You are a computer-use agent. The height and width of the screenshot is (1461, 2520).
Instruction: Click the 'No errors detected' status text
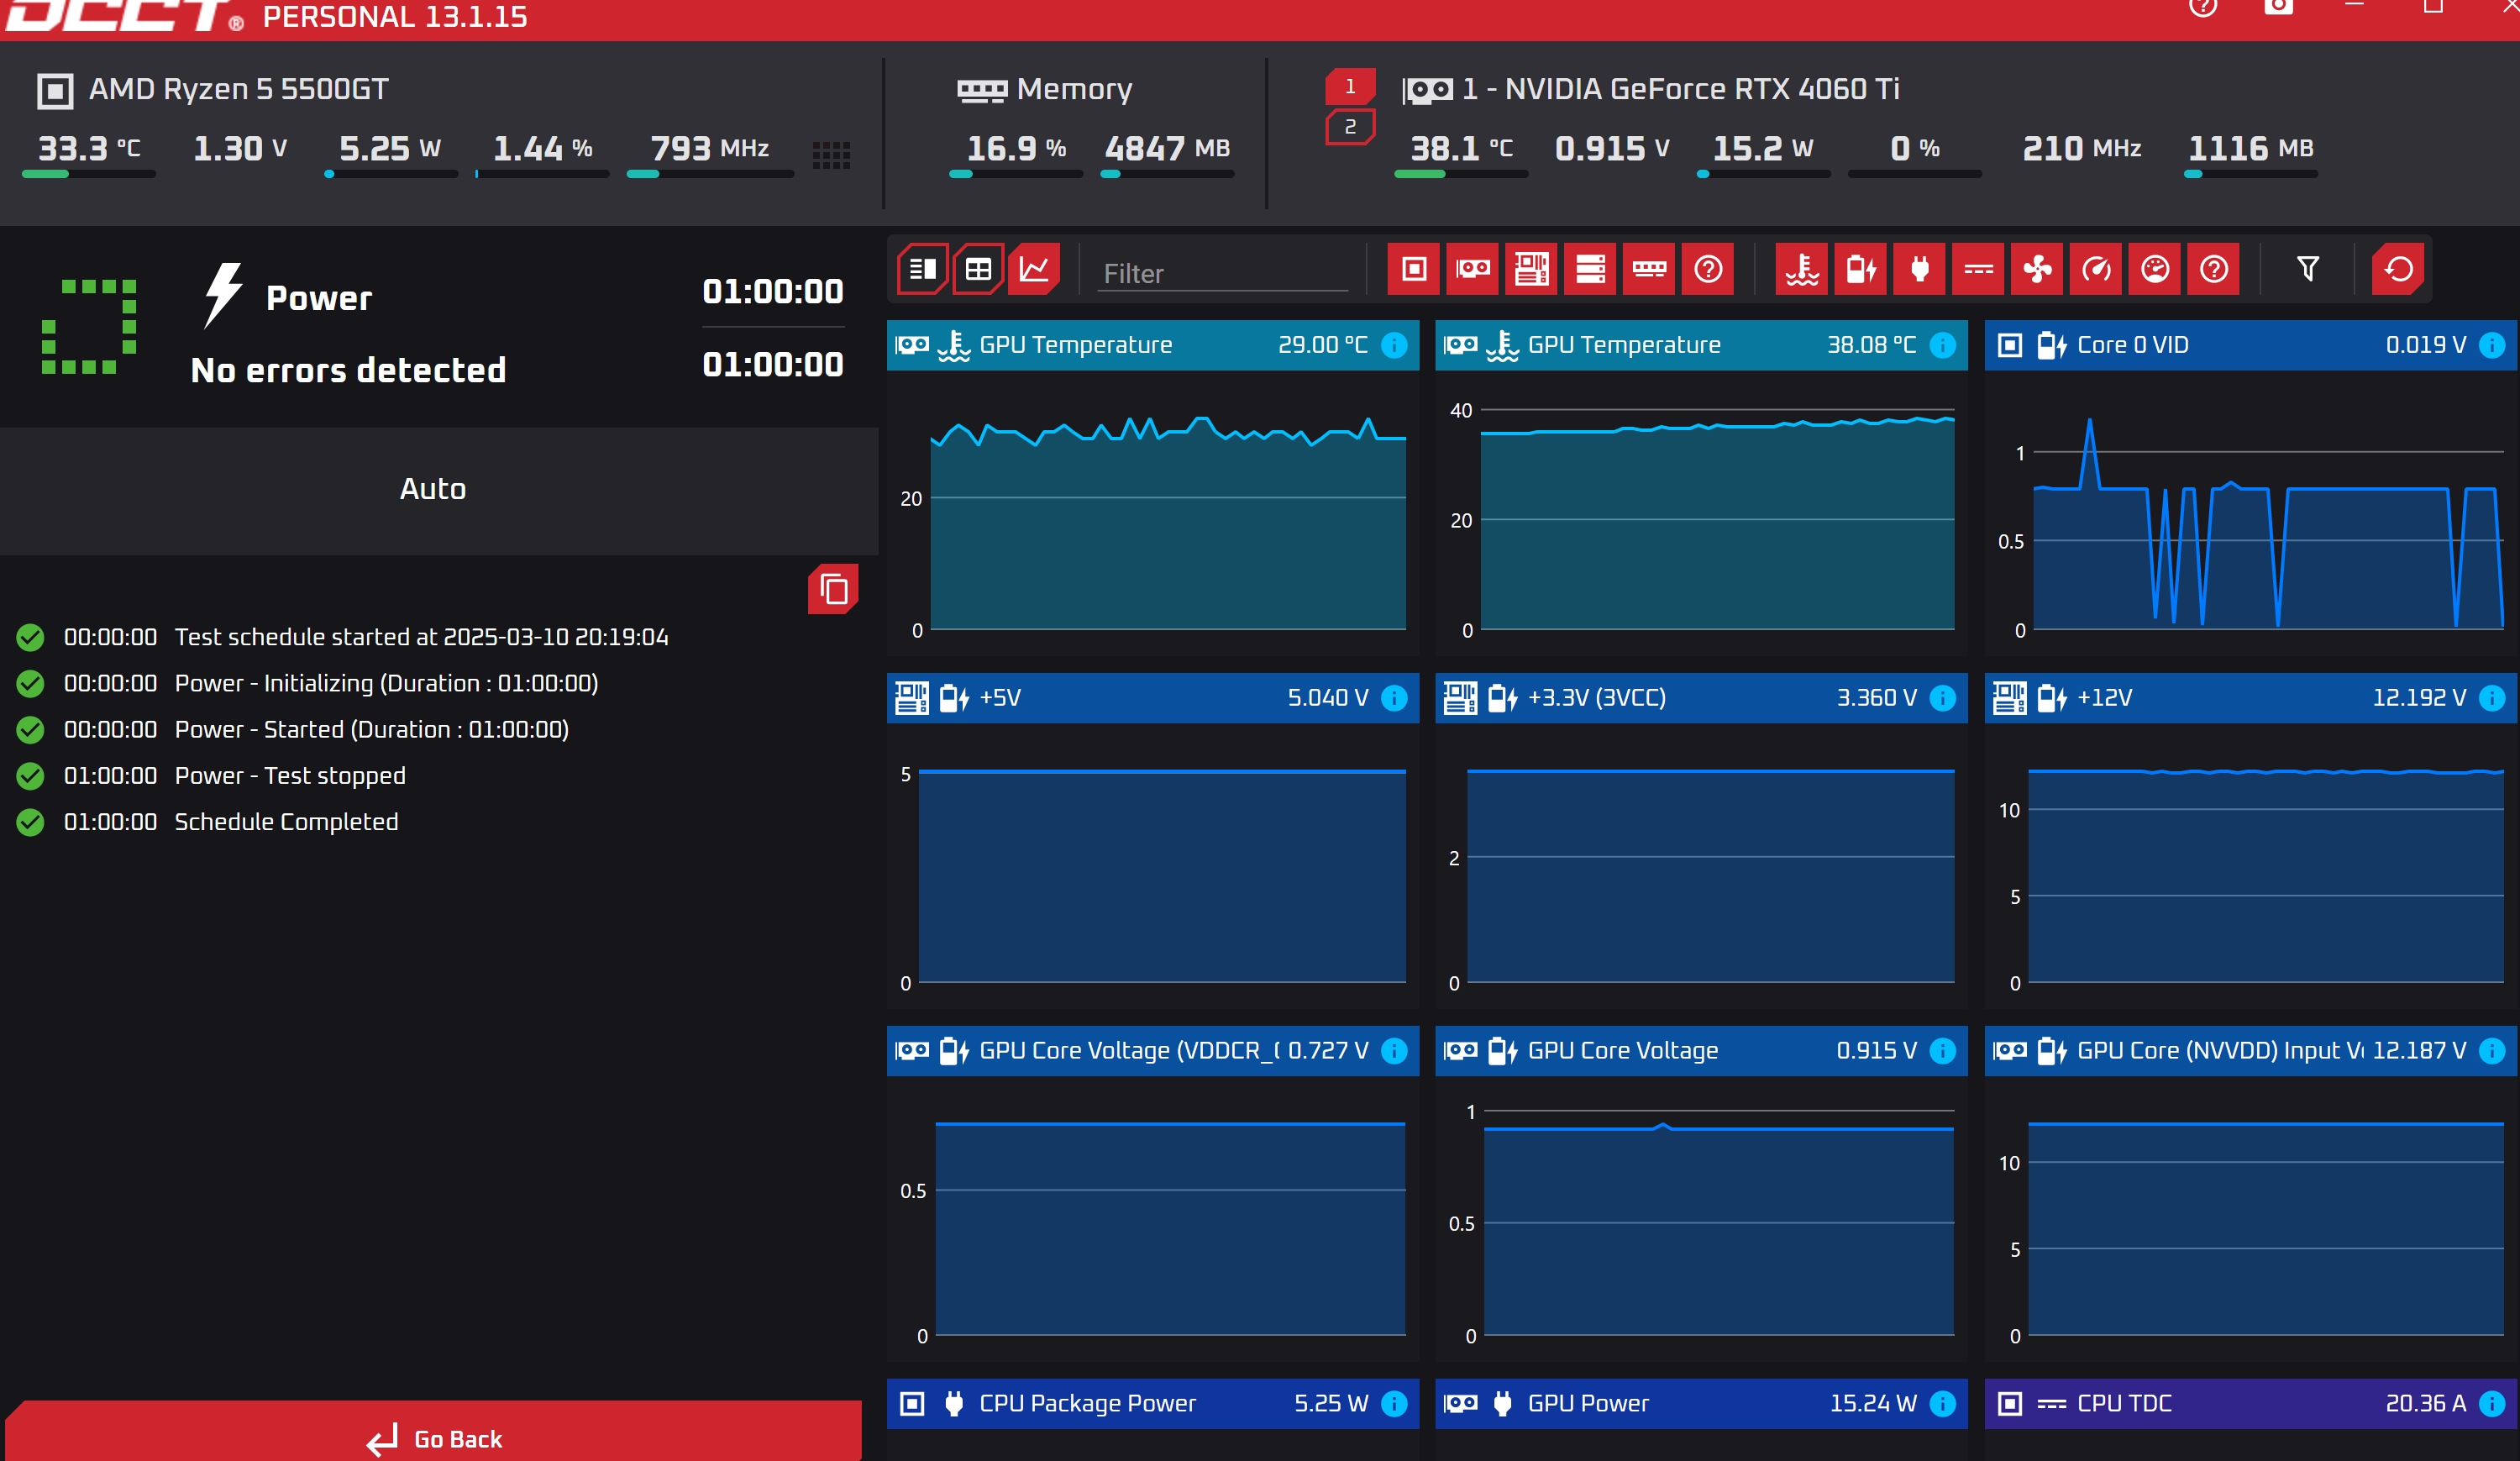click(x=348, y=370)
